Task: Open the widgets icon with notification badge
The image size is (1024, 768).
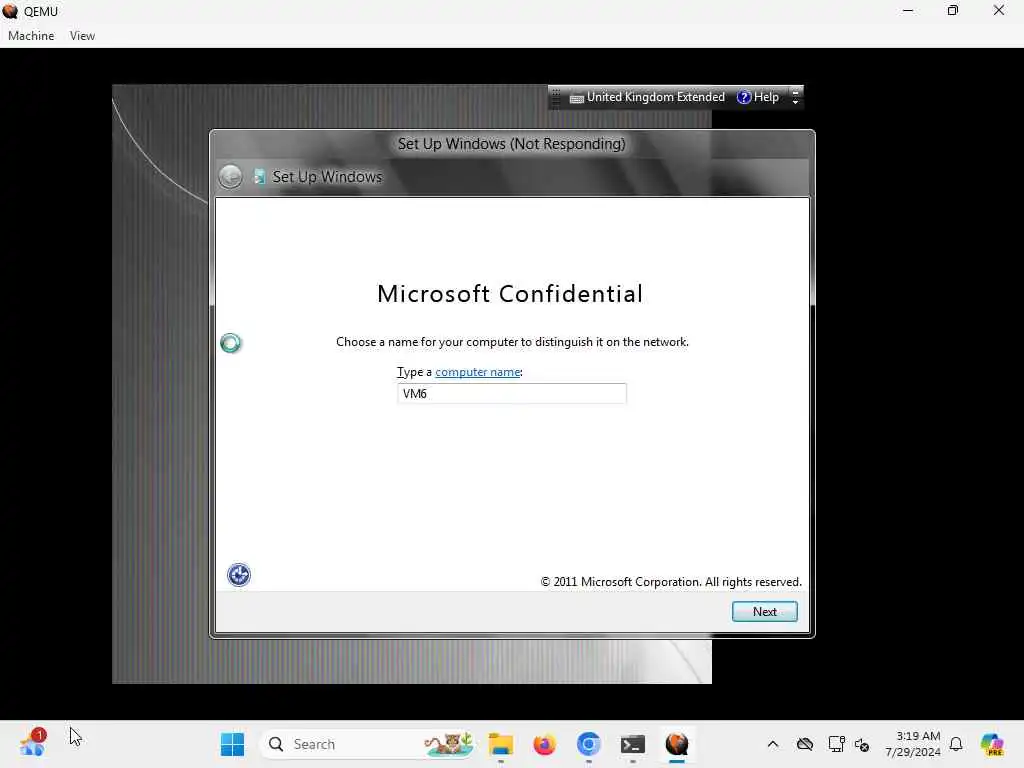Action: tap(33, 743)
